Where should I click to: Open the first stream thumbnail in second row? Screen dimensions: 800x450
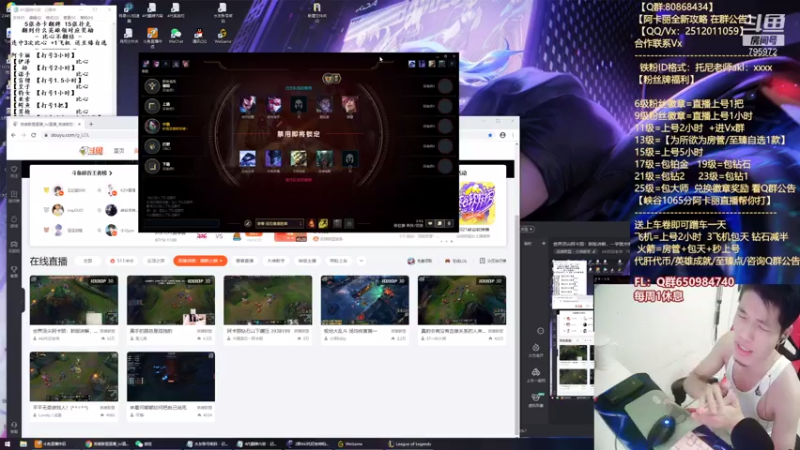[74, 377]
